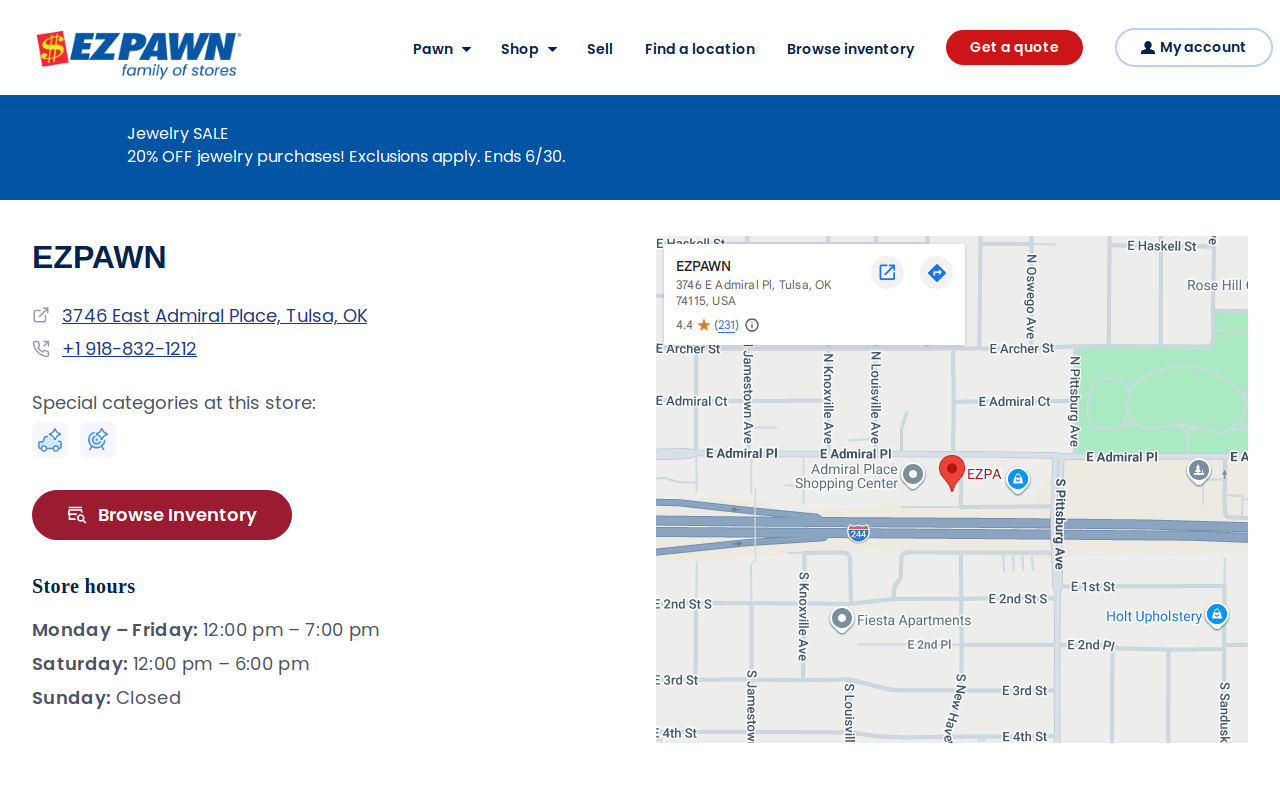
Task: Select the Admiral Place Shopping Center marker
Action: (x=913, y=475)
